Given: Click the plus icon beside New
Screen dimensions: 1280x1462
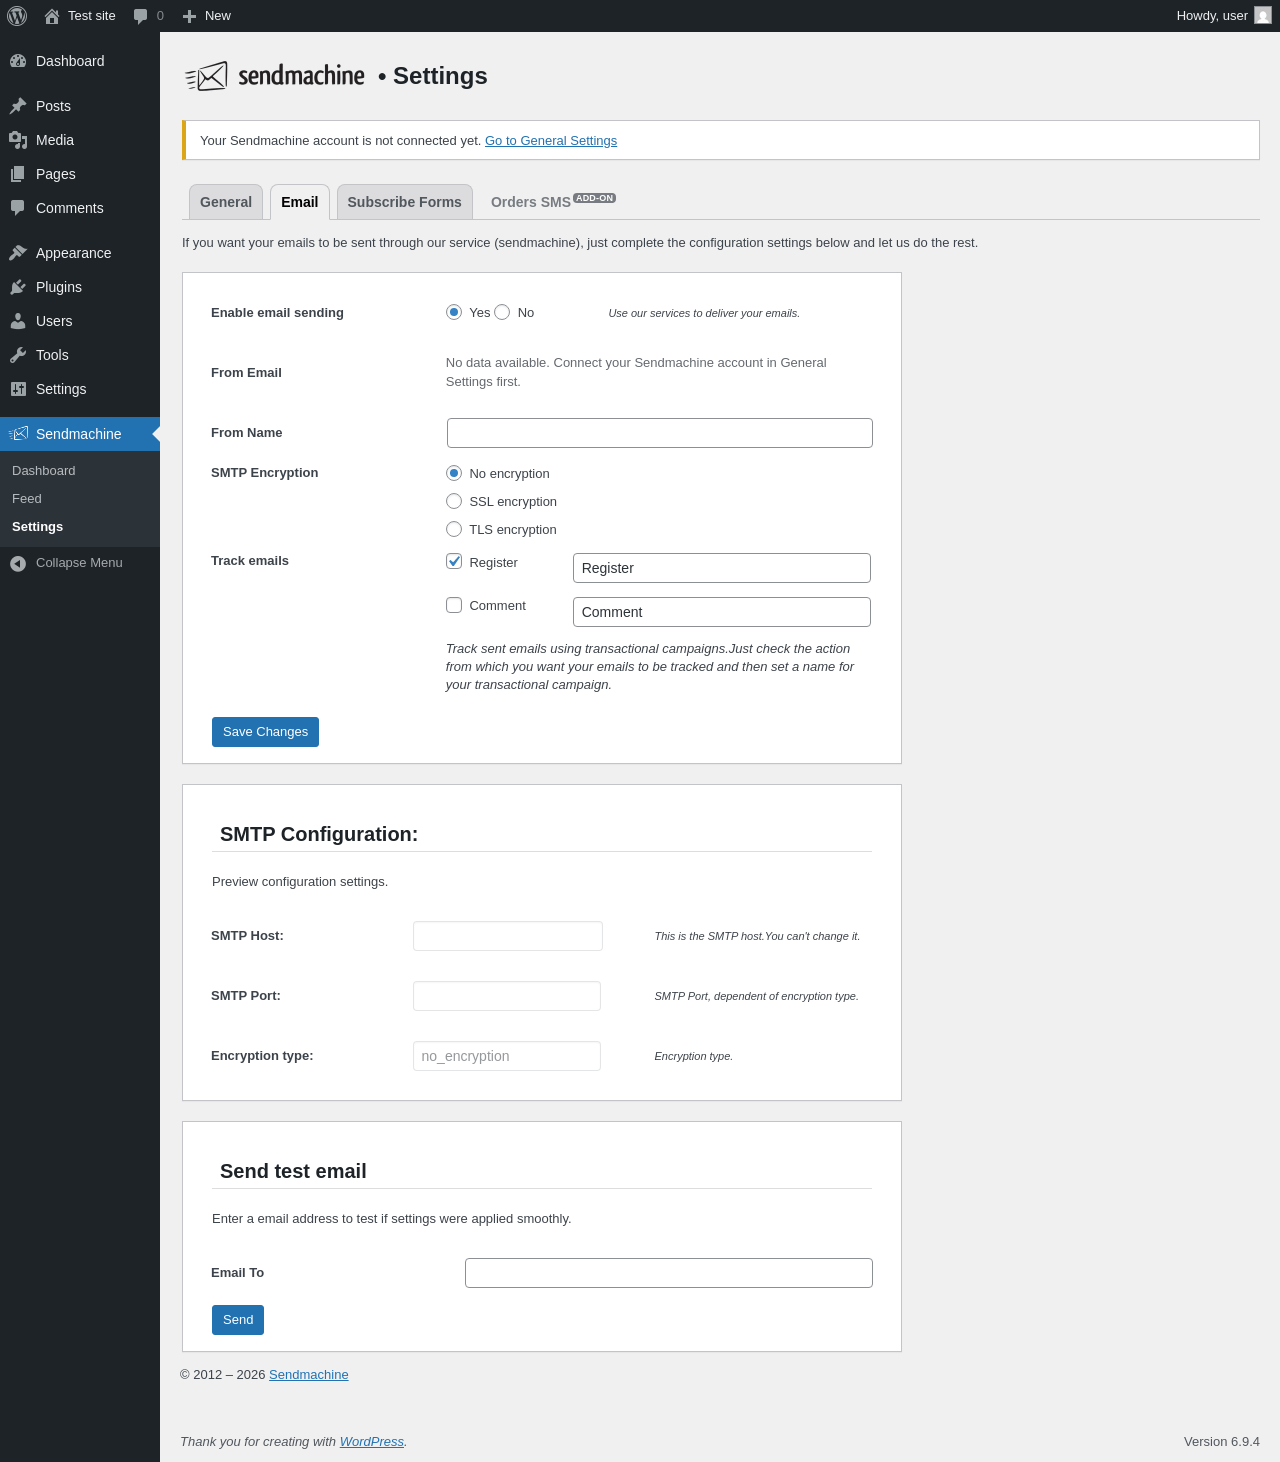Looking at the screenshot, I should [189, 16].
